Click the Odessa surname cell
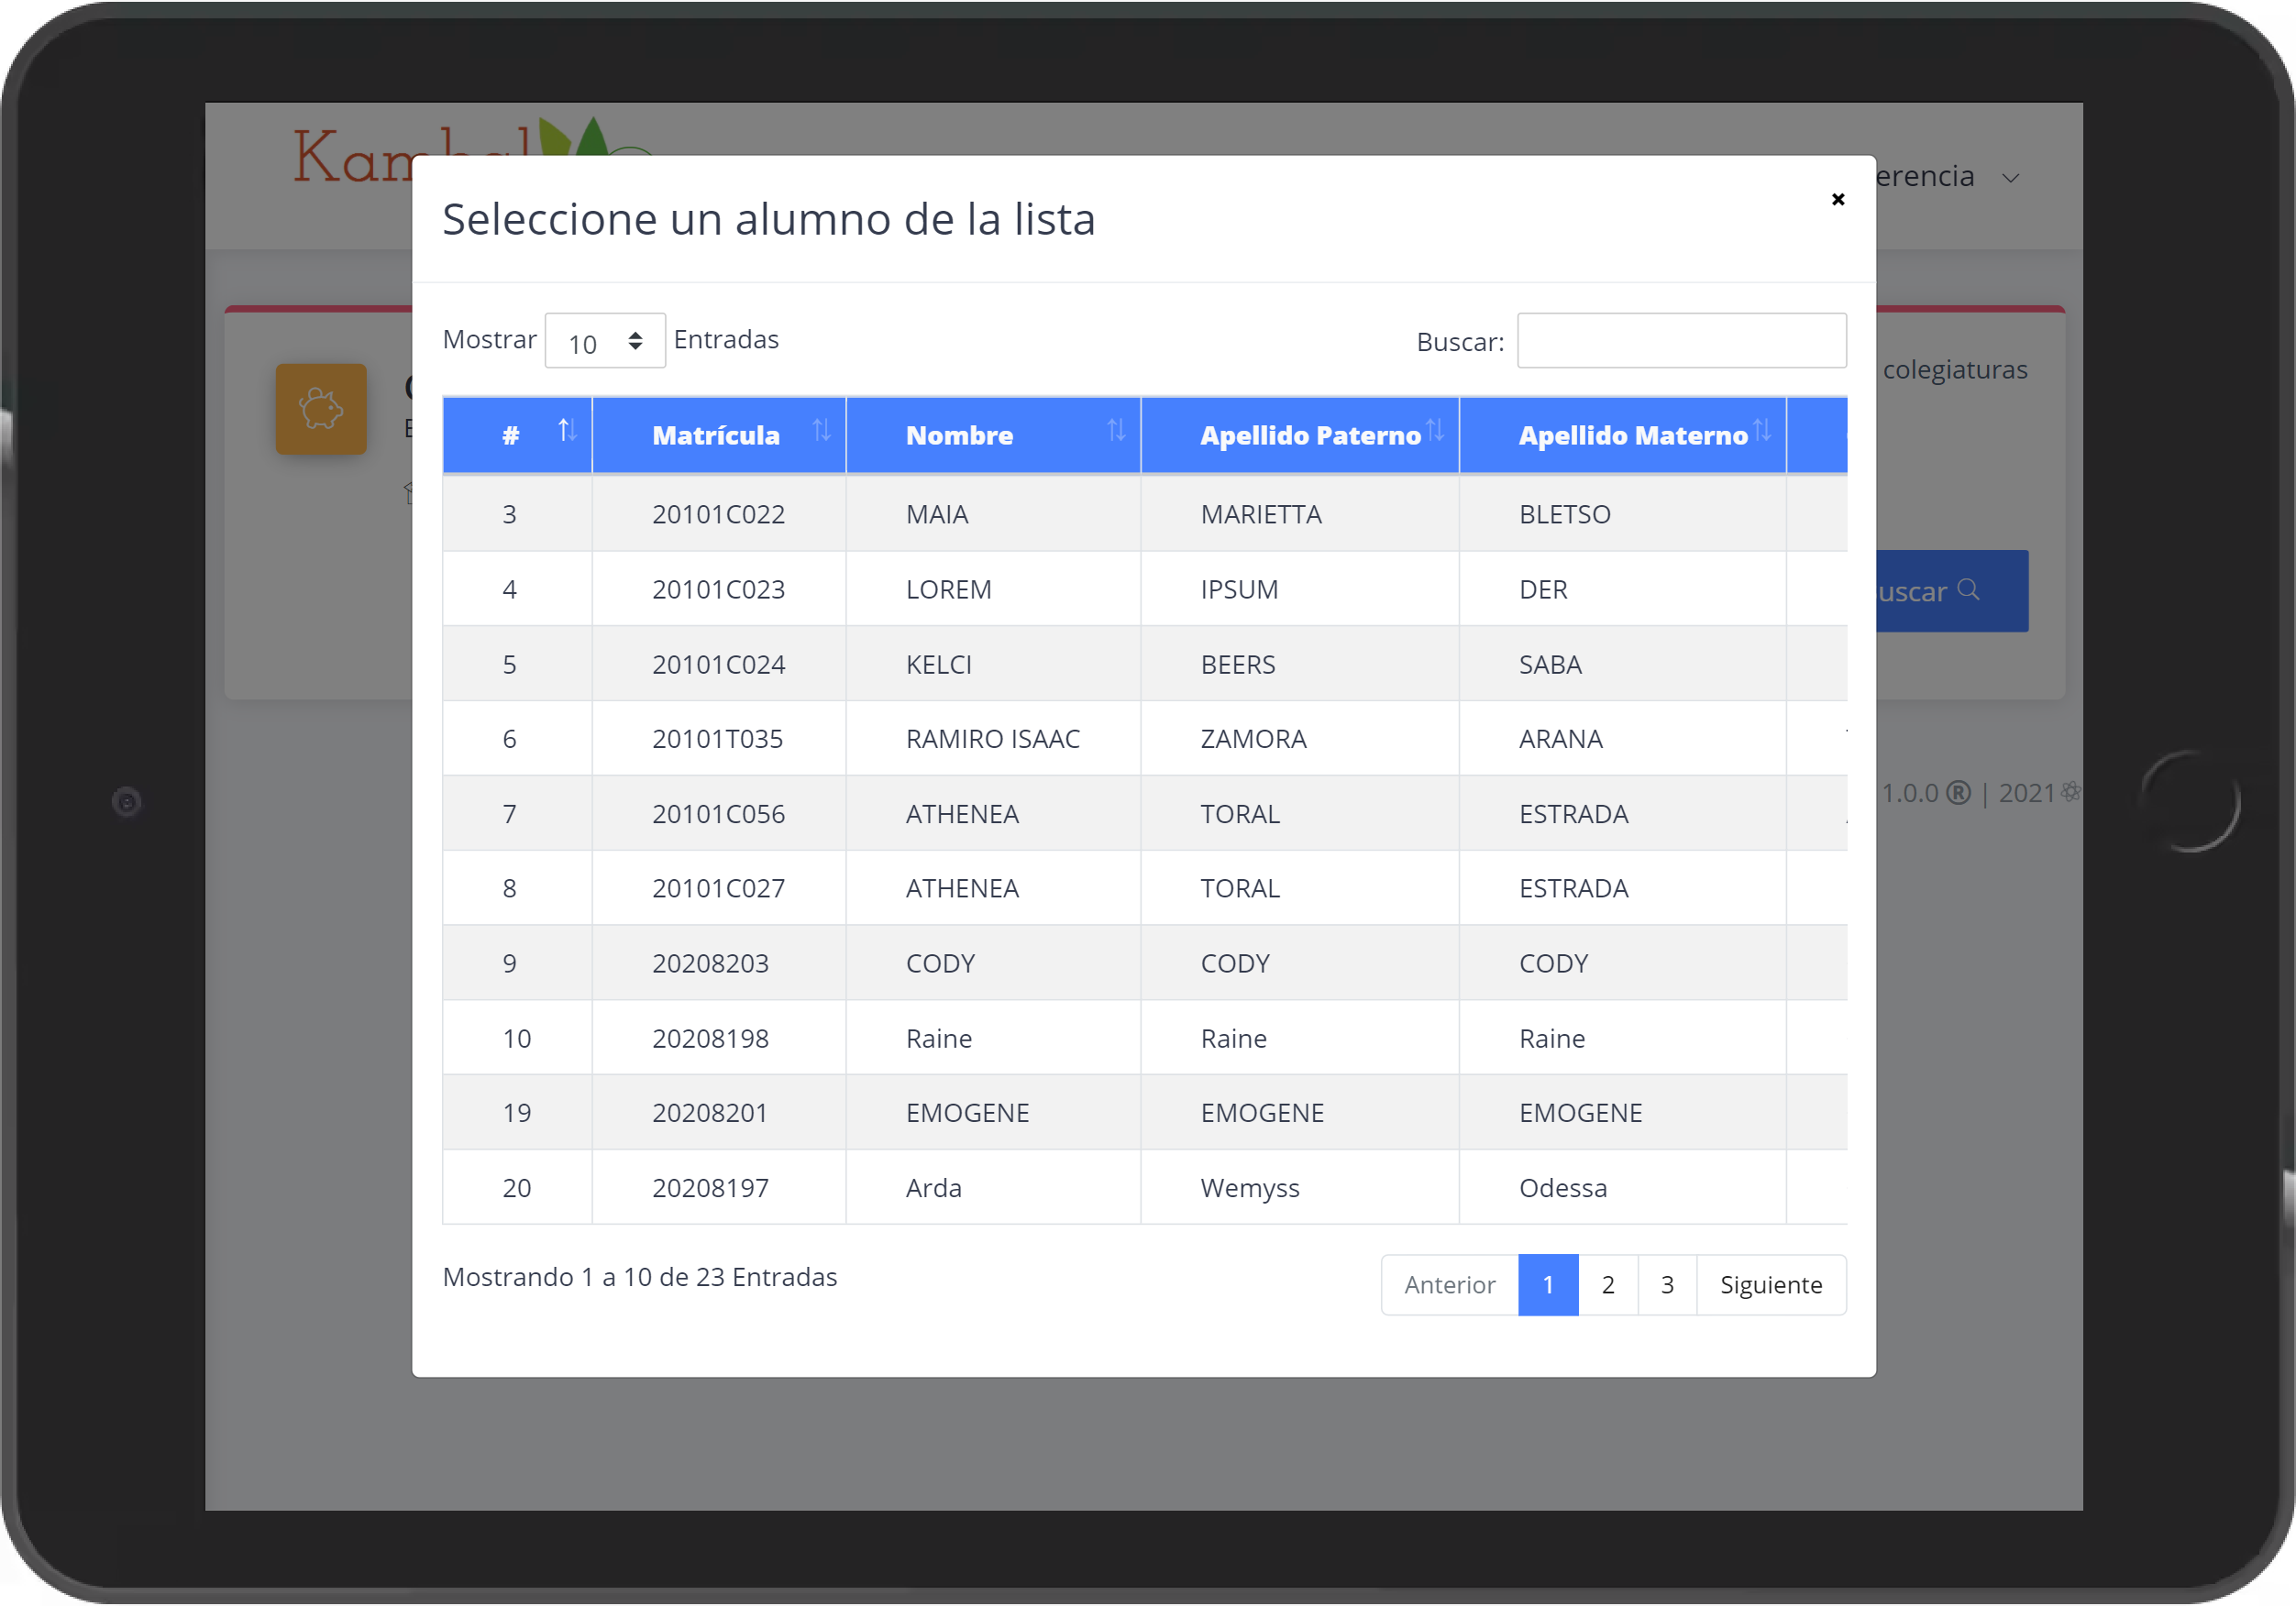 [1622, 1187]
